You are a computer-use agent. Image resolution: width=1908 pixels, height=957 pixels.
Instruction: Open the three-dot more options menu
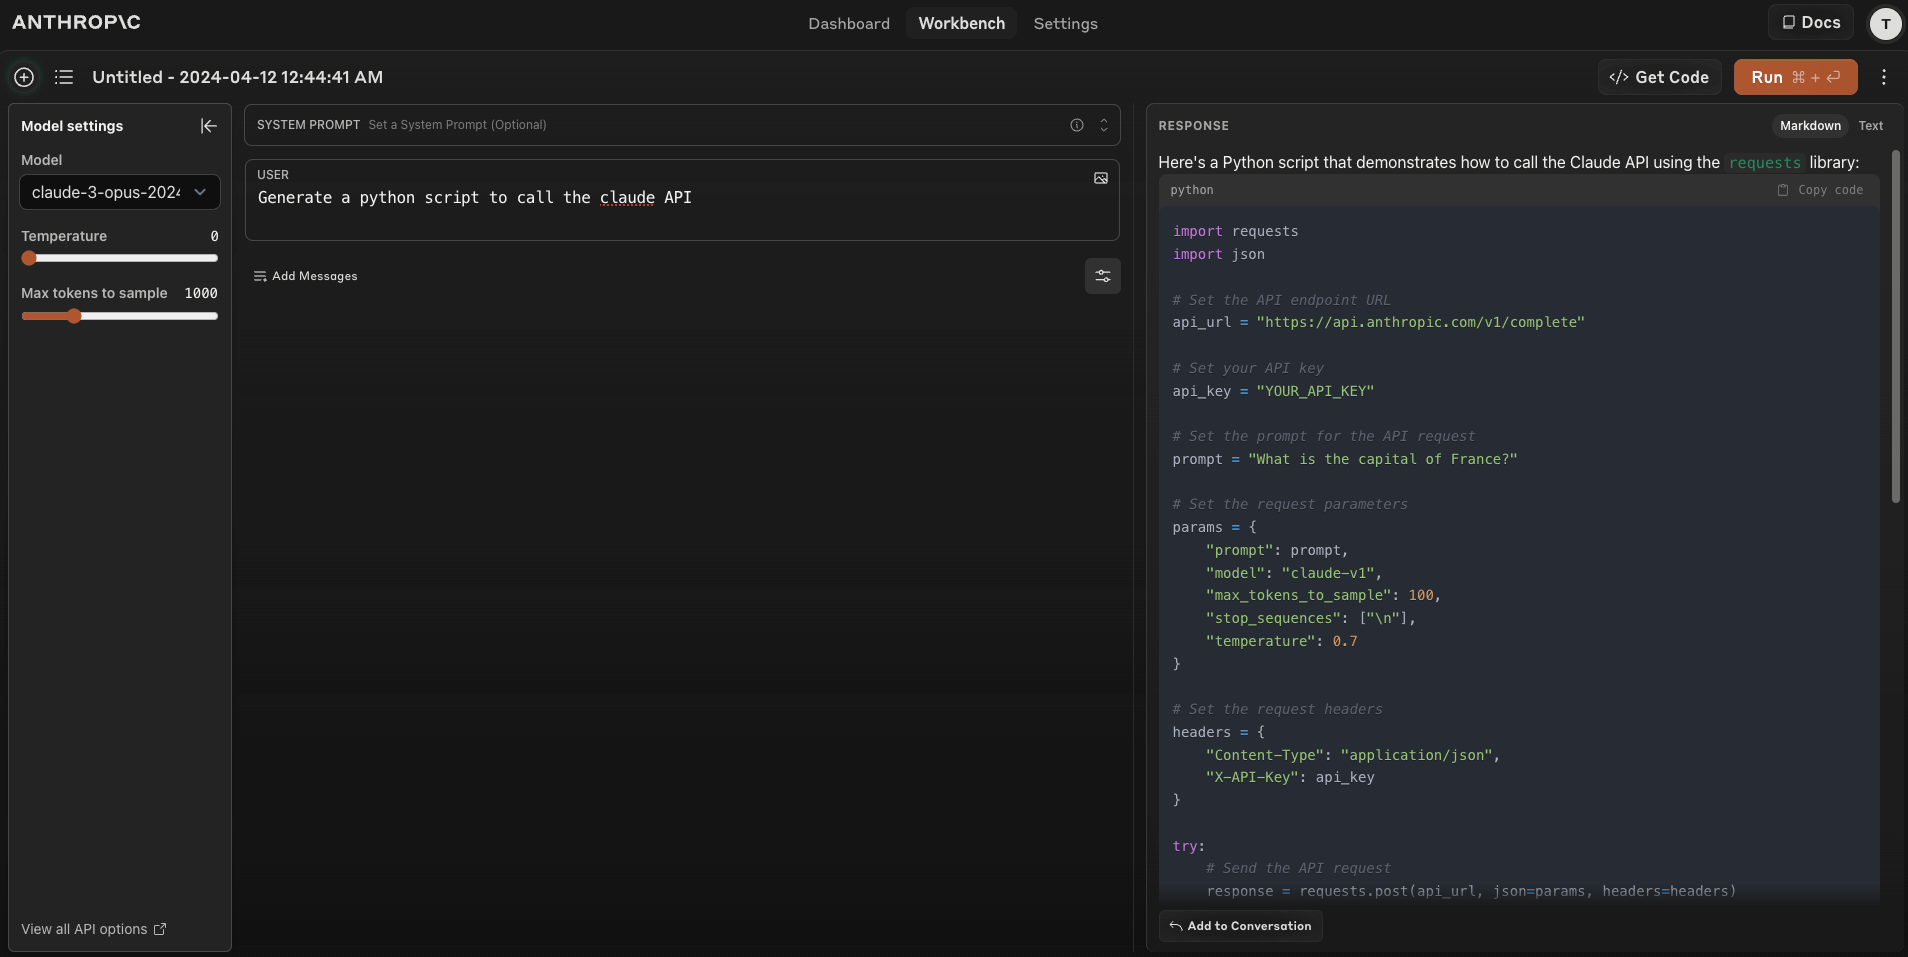click(x=1884, y=77)
